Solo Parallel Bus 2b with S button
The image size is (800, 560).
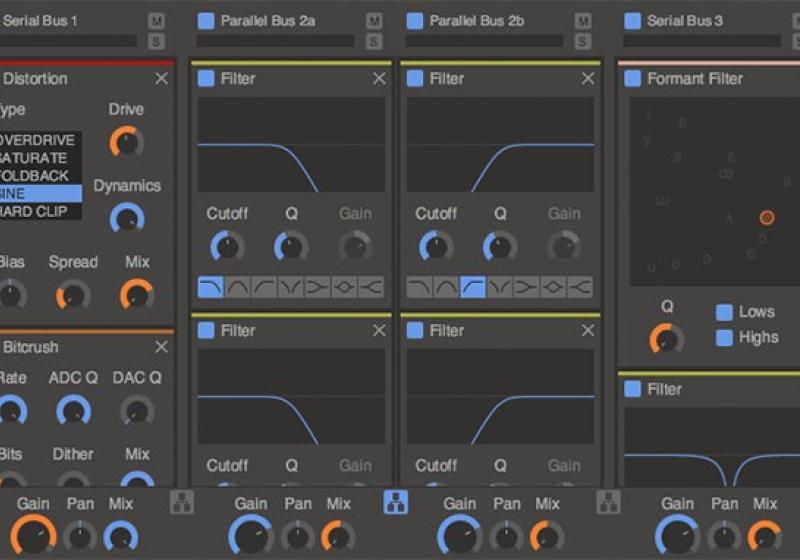(x=582, y=41)
